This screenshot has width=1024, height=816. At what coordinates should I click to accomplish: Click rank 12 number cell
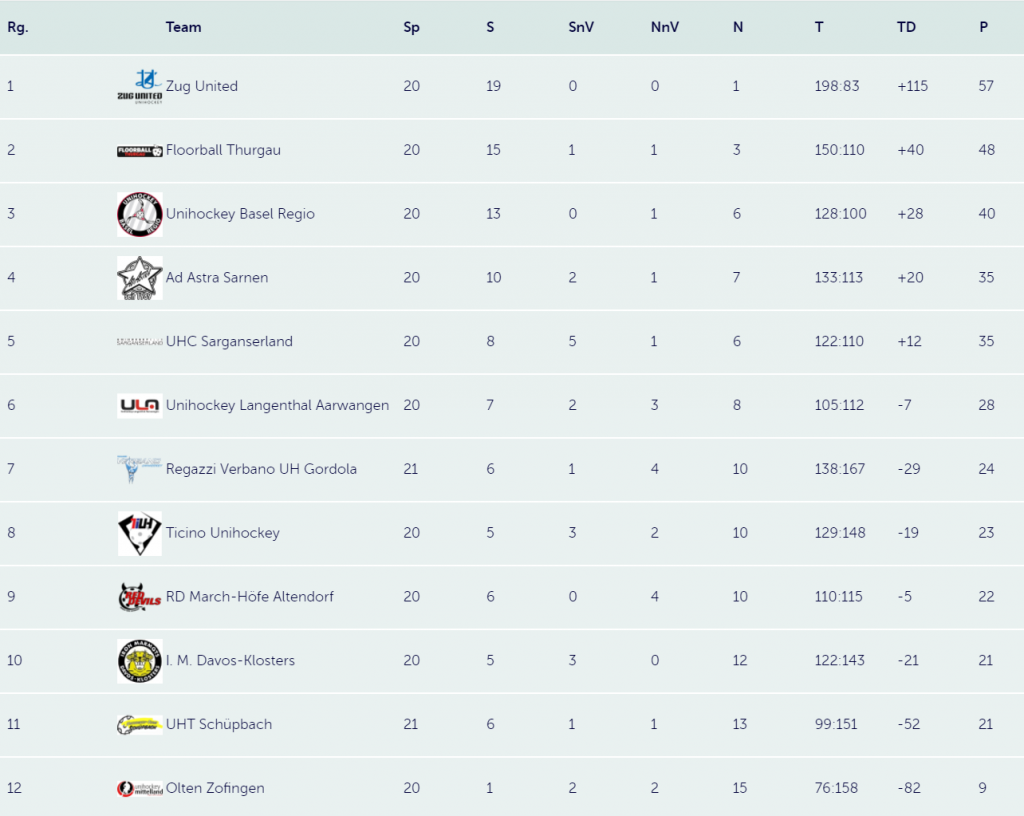click(14, 789)
